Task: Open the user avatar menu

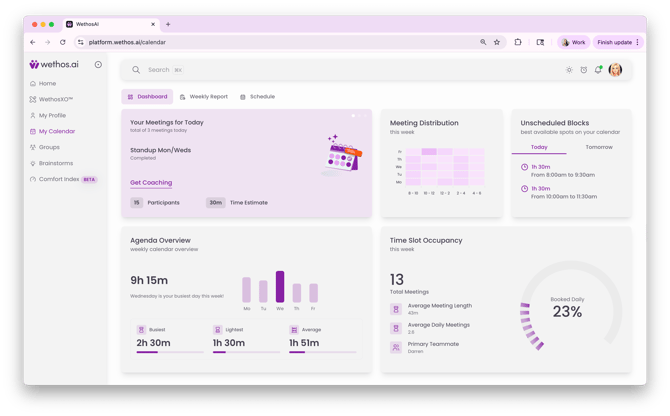Action: (615, 70)
